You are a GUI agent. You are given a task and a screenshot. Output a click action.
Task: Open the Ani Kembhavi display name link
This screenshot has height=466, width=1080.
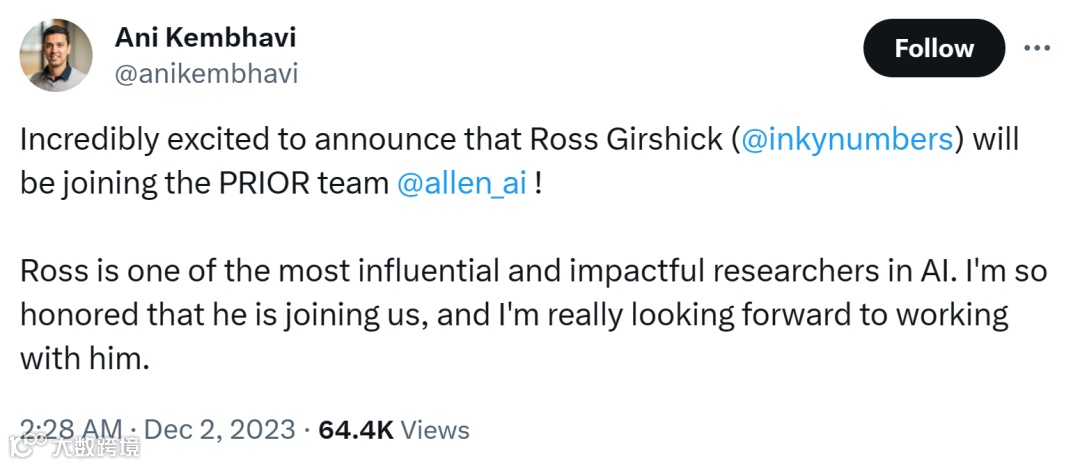(205, 37)
